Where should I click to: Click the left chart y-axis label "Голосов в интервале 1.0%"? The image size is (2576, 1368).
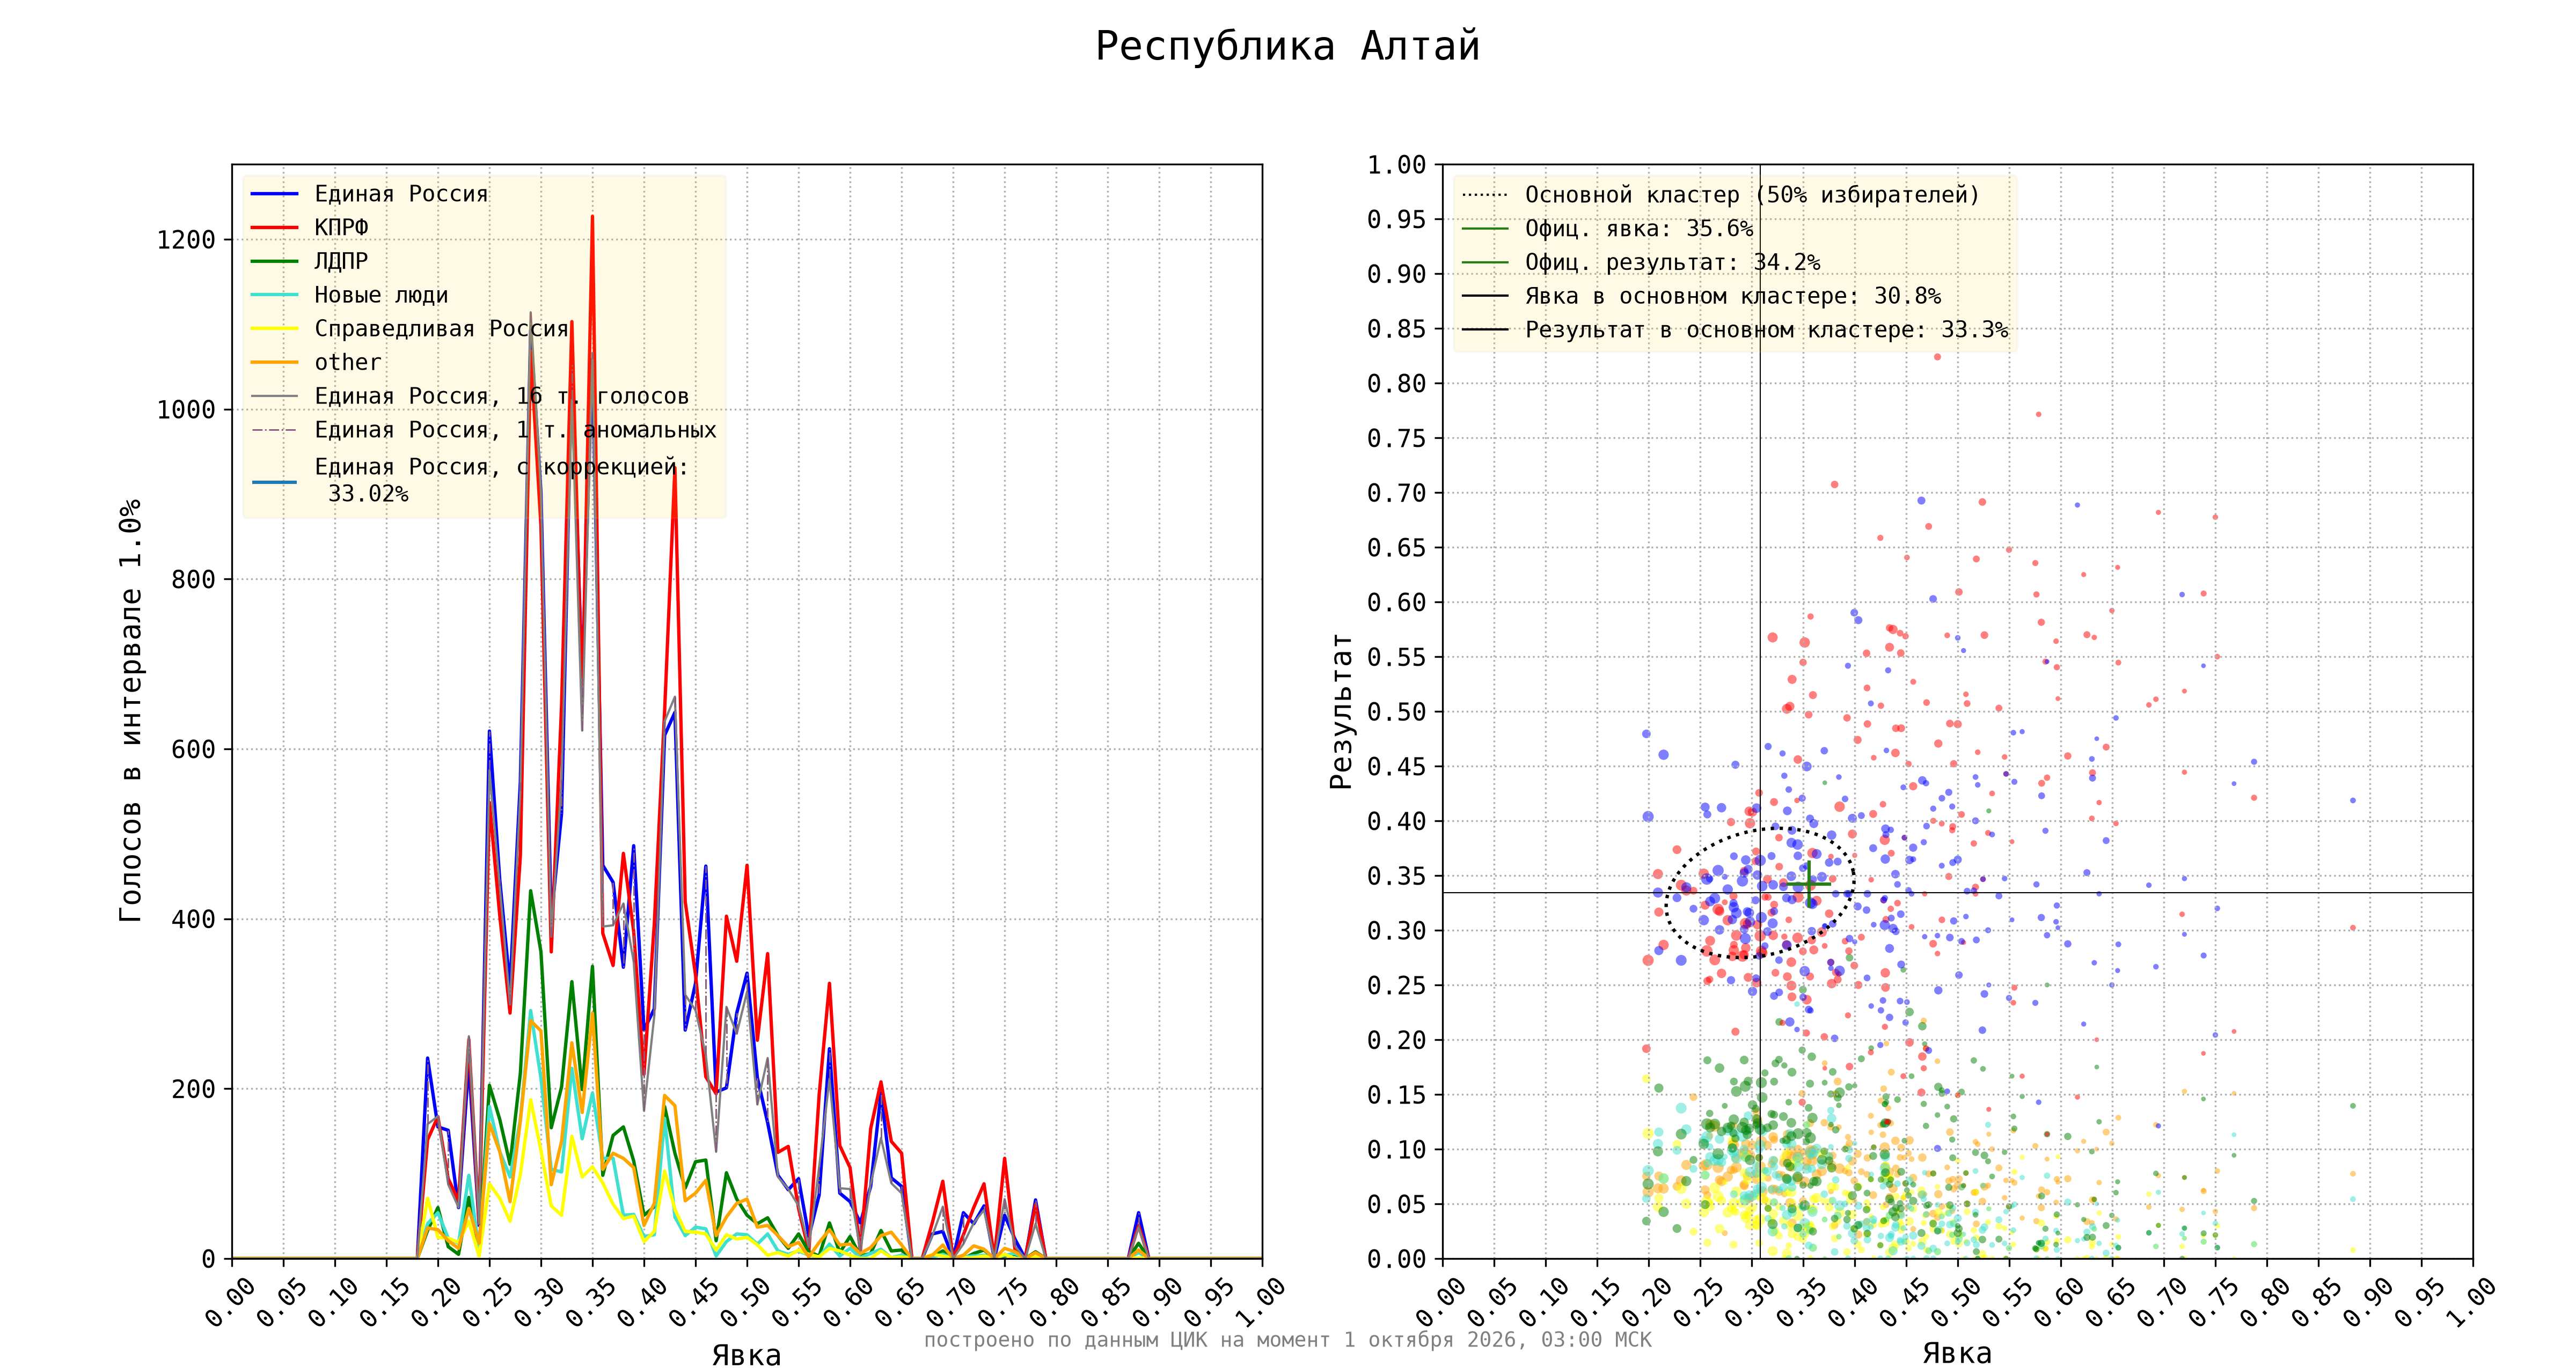131,711
